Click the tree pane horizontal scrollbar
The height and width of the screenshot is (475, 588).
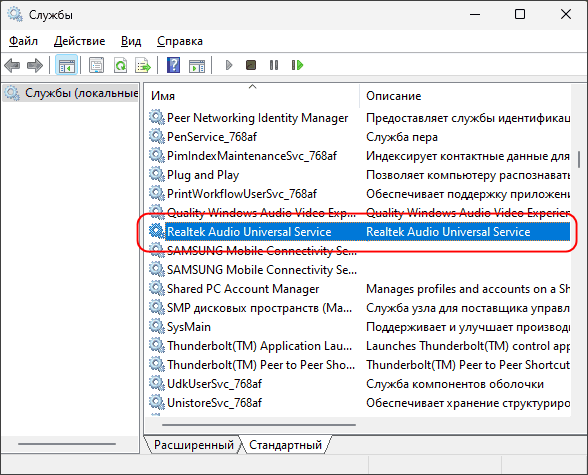pos(67,444)
